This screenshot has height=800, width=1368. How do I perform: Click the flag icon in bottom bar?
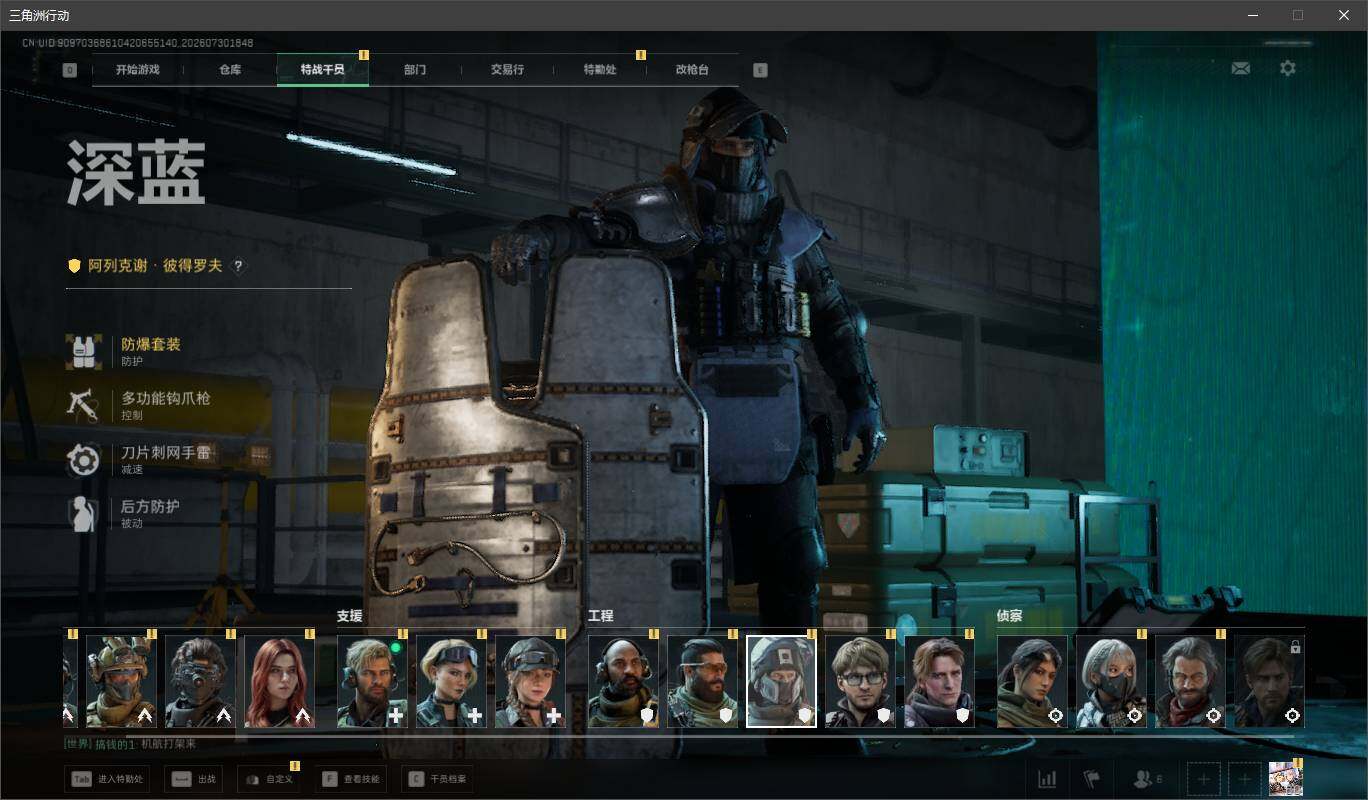point(1092,779)
